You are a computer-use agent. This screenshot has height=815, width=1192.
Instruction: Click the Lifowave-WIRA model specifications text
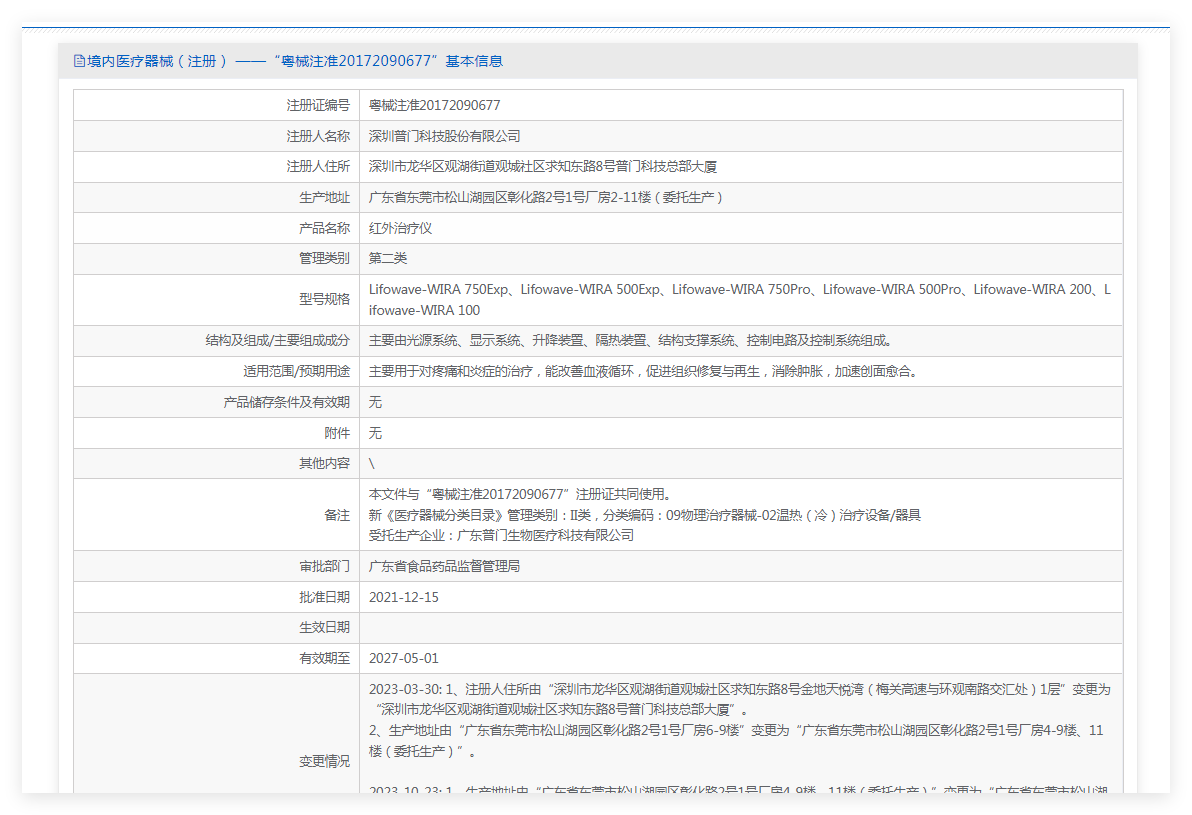click(739, 299)
